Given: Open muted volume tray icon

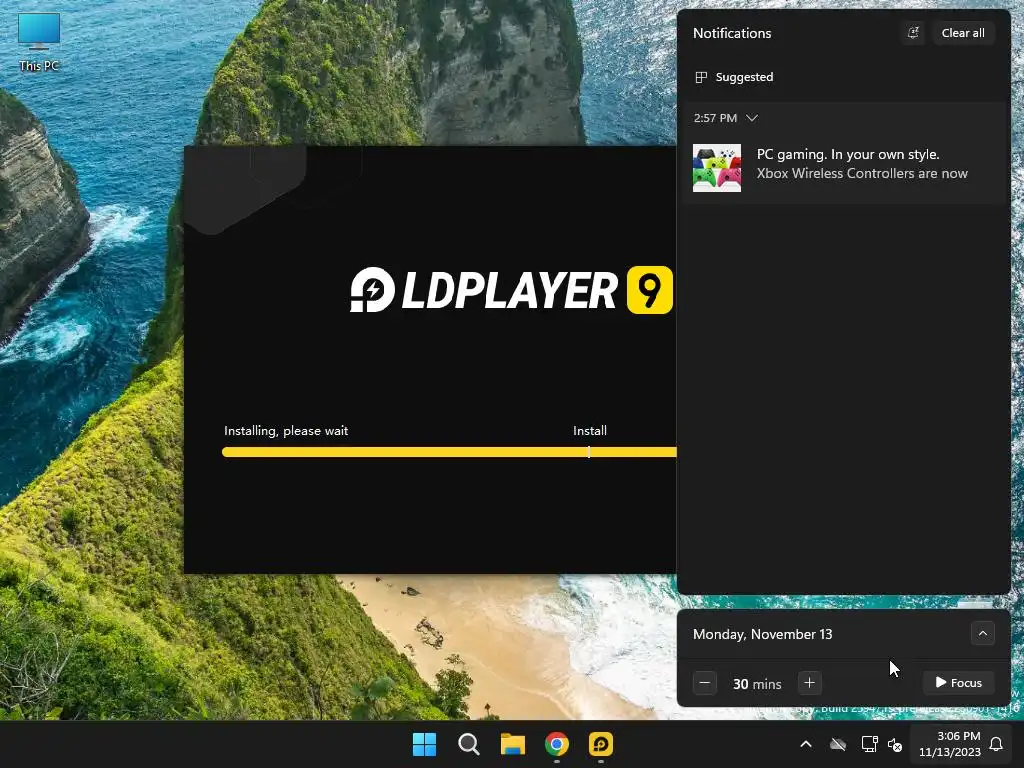Looking at the screenshot, I should [x=895, y=744].
